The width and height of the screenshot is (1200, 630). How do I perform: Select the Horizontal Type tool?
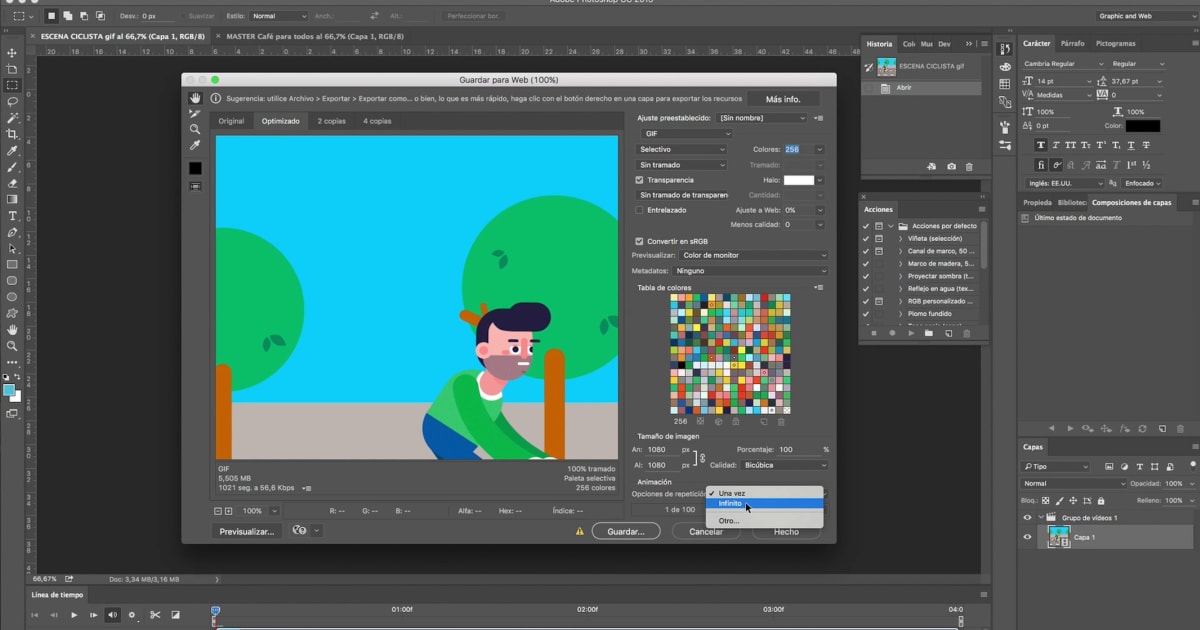12,216
